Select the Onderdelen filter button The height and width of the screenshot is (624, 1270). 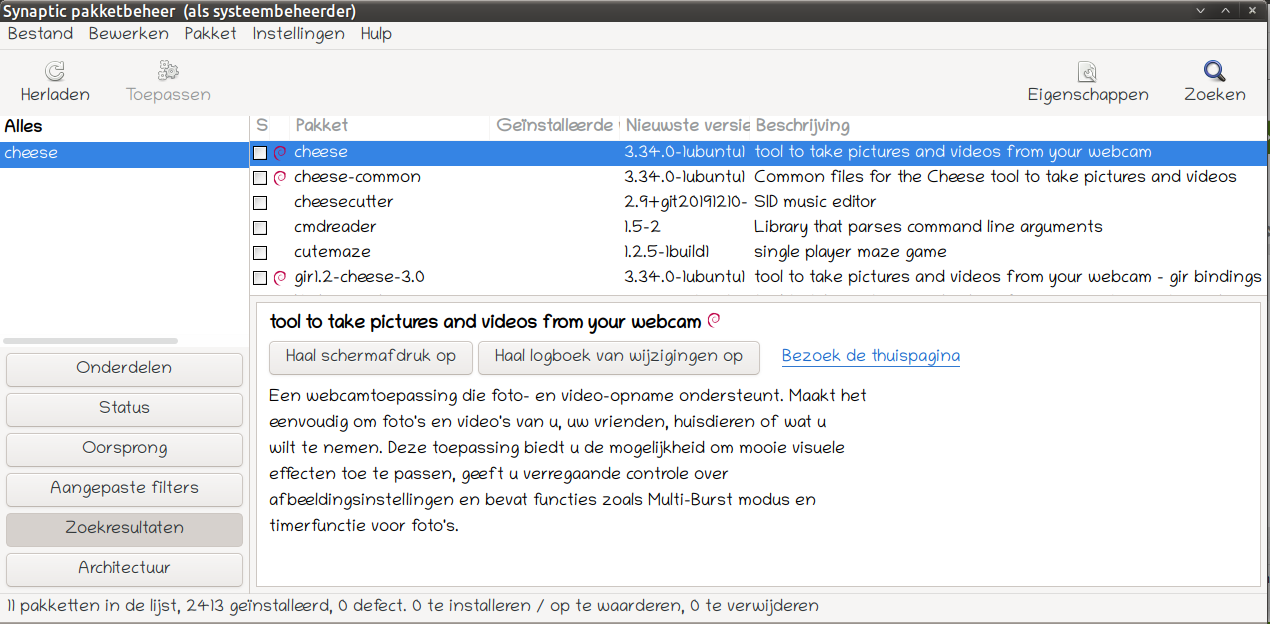[x=124, y=368]
